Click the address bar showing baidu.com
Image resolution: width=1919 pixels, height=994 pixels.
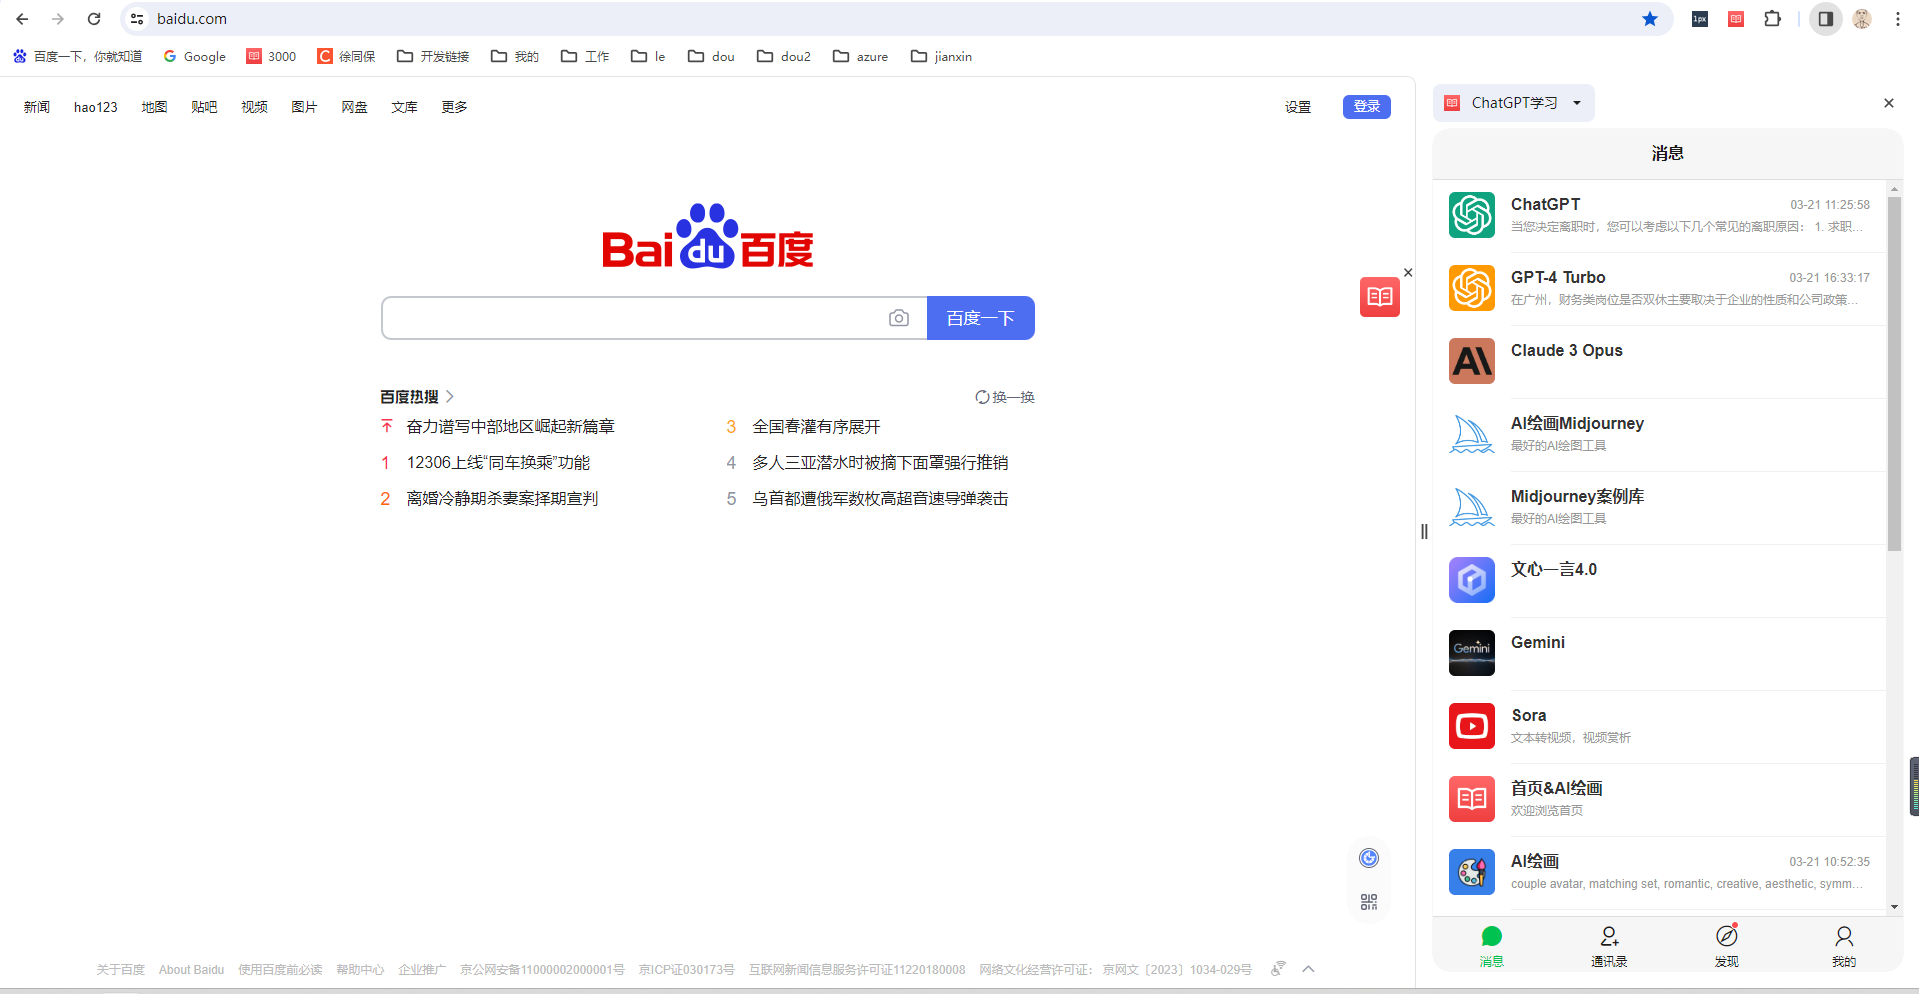click(x=895, y=19)
